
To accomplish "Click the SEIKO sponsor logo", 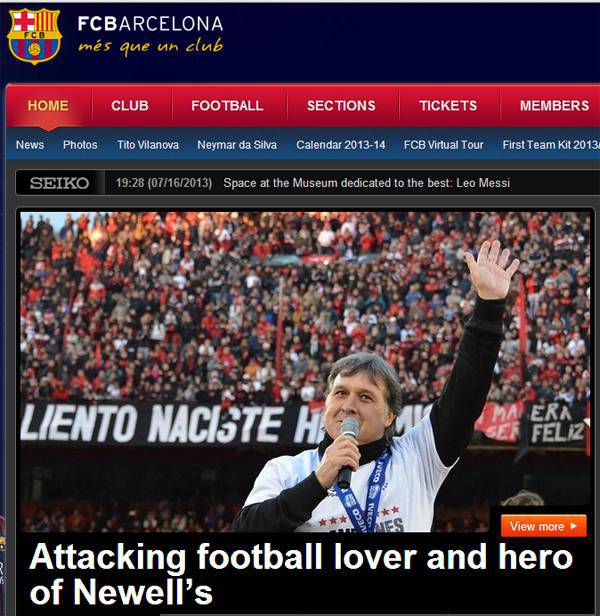I will pyautogui.click(x=60, y=183).
